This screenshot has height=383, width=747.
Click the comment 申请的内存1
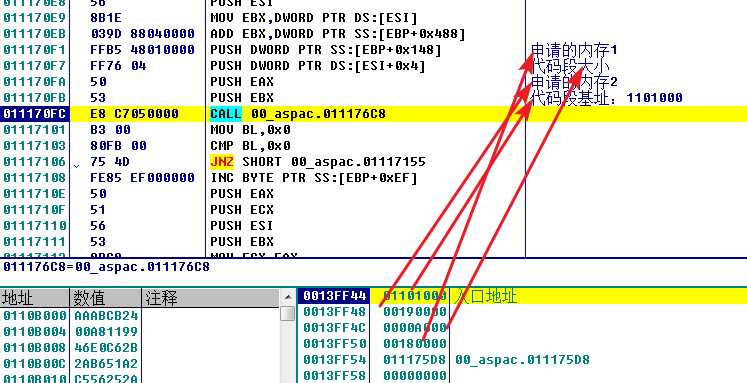point(574,50)
